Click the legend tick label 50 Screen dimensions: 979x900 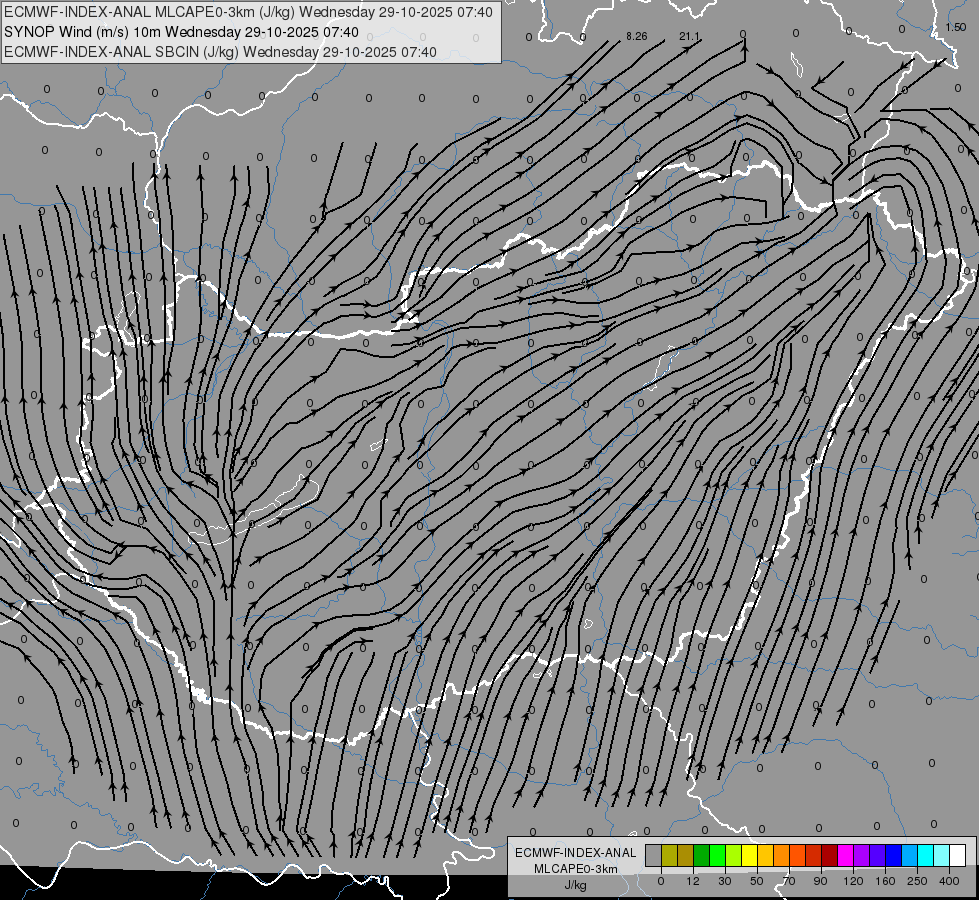(757, 881)
